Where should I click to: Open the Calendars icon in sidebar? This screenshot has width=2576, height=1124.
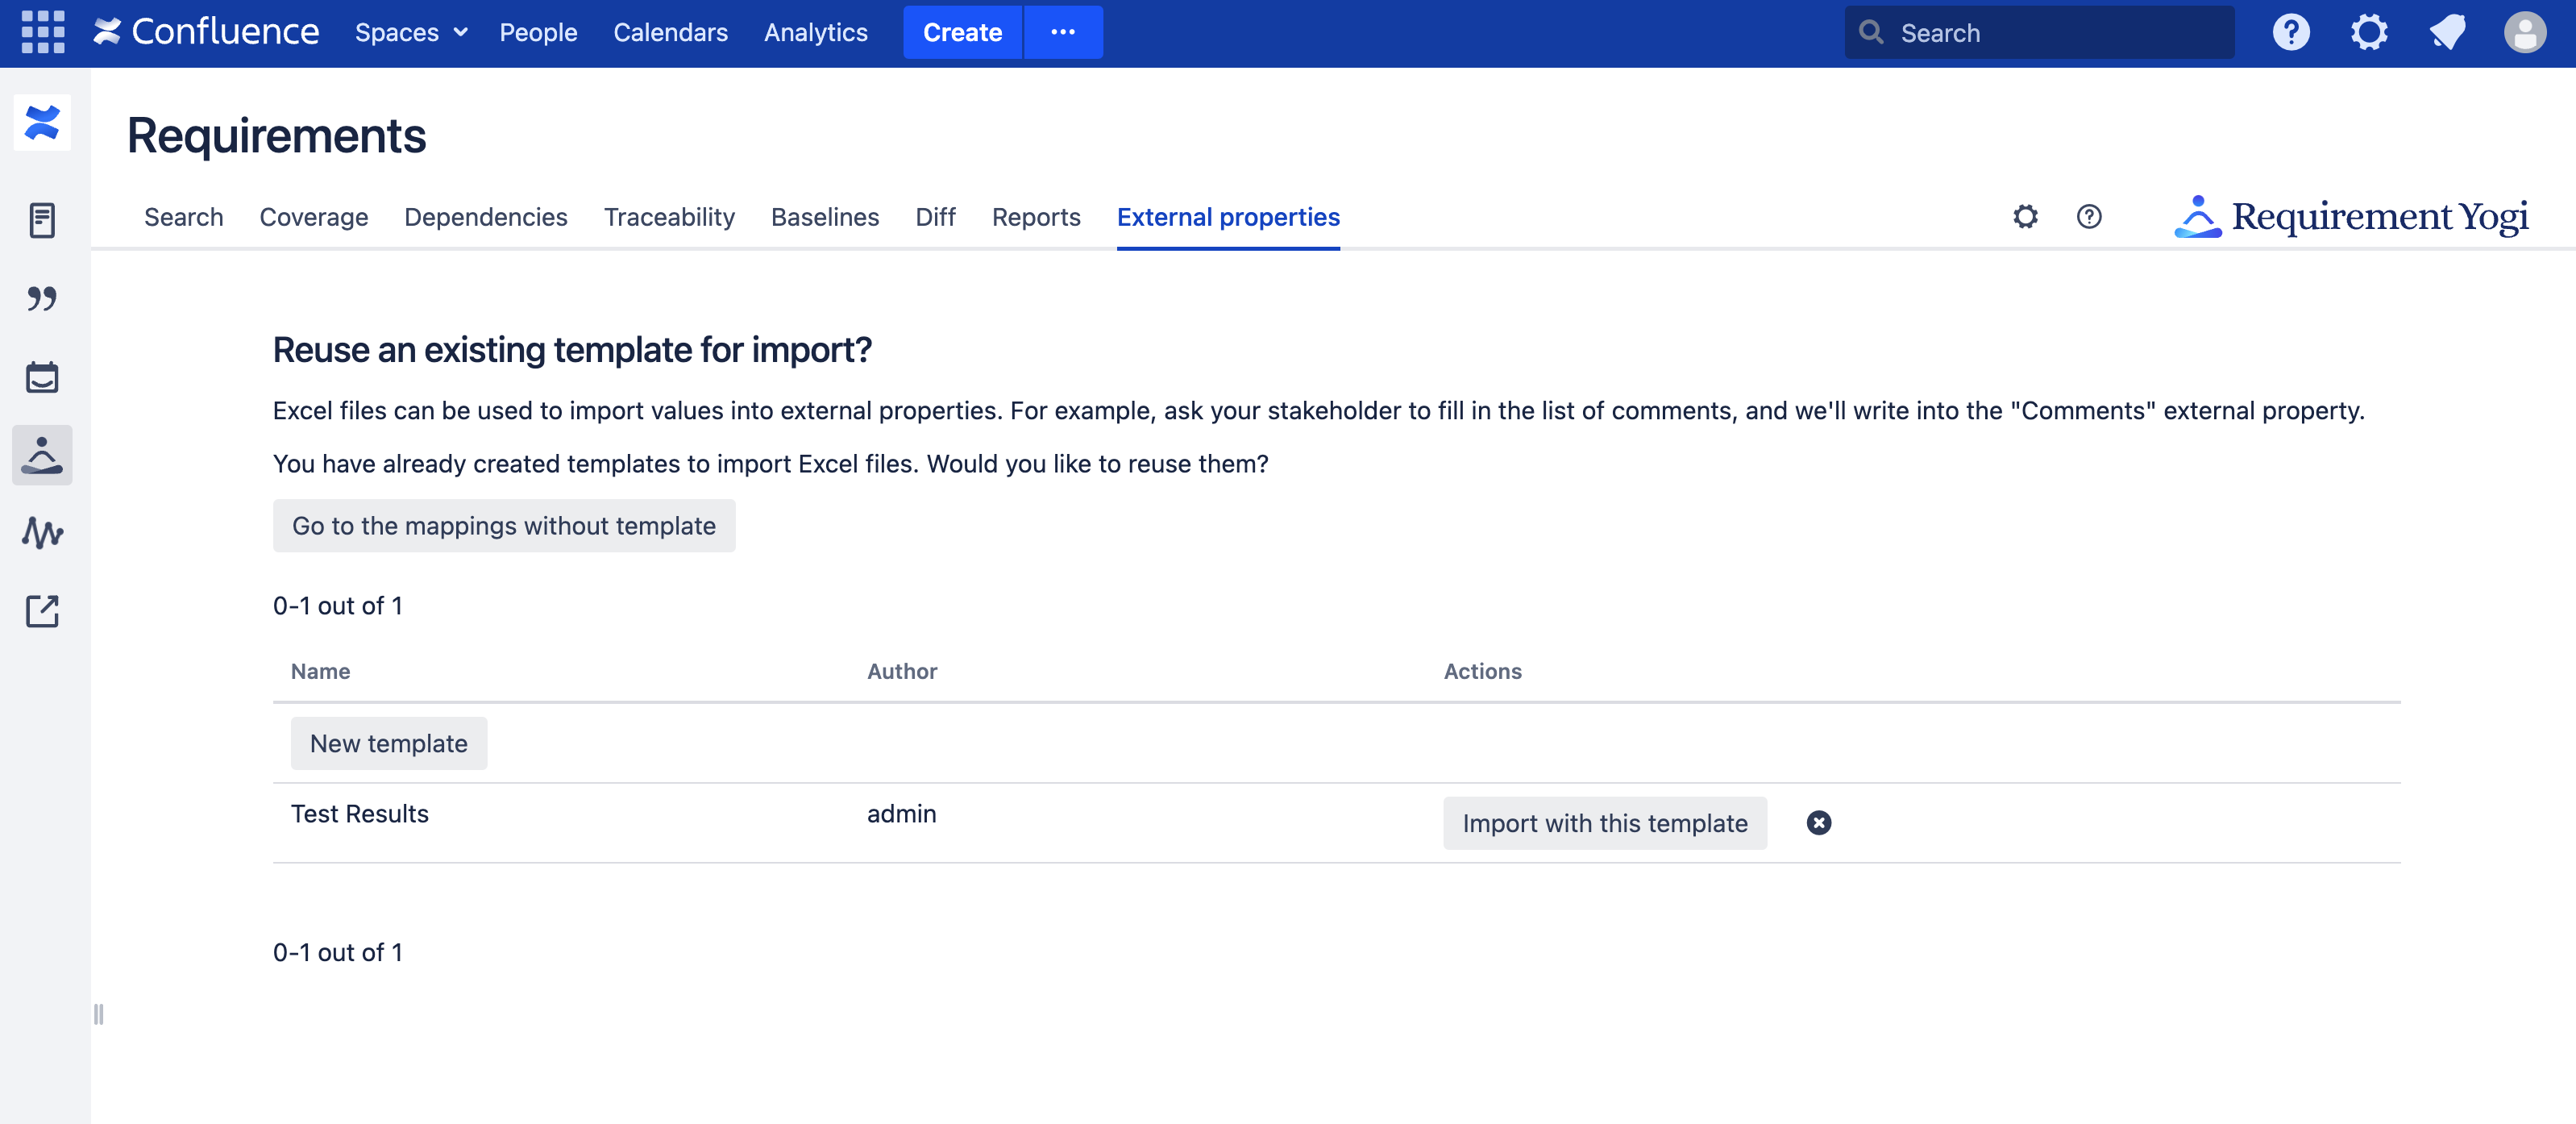pos(42,377)
